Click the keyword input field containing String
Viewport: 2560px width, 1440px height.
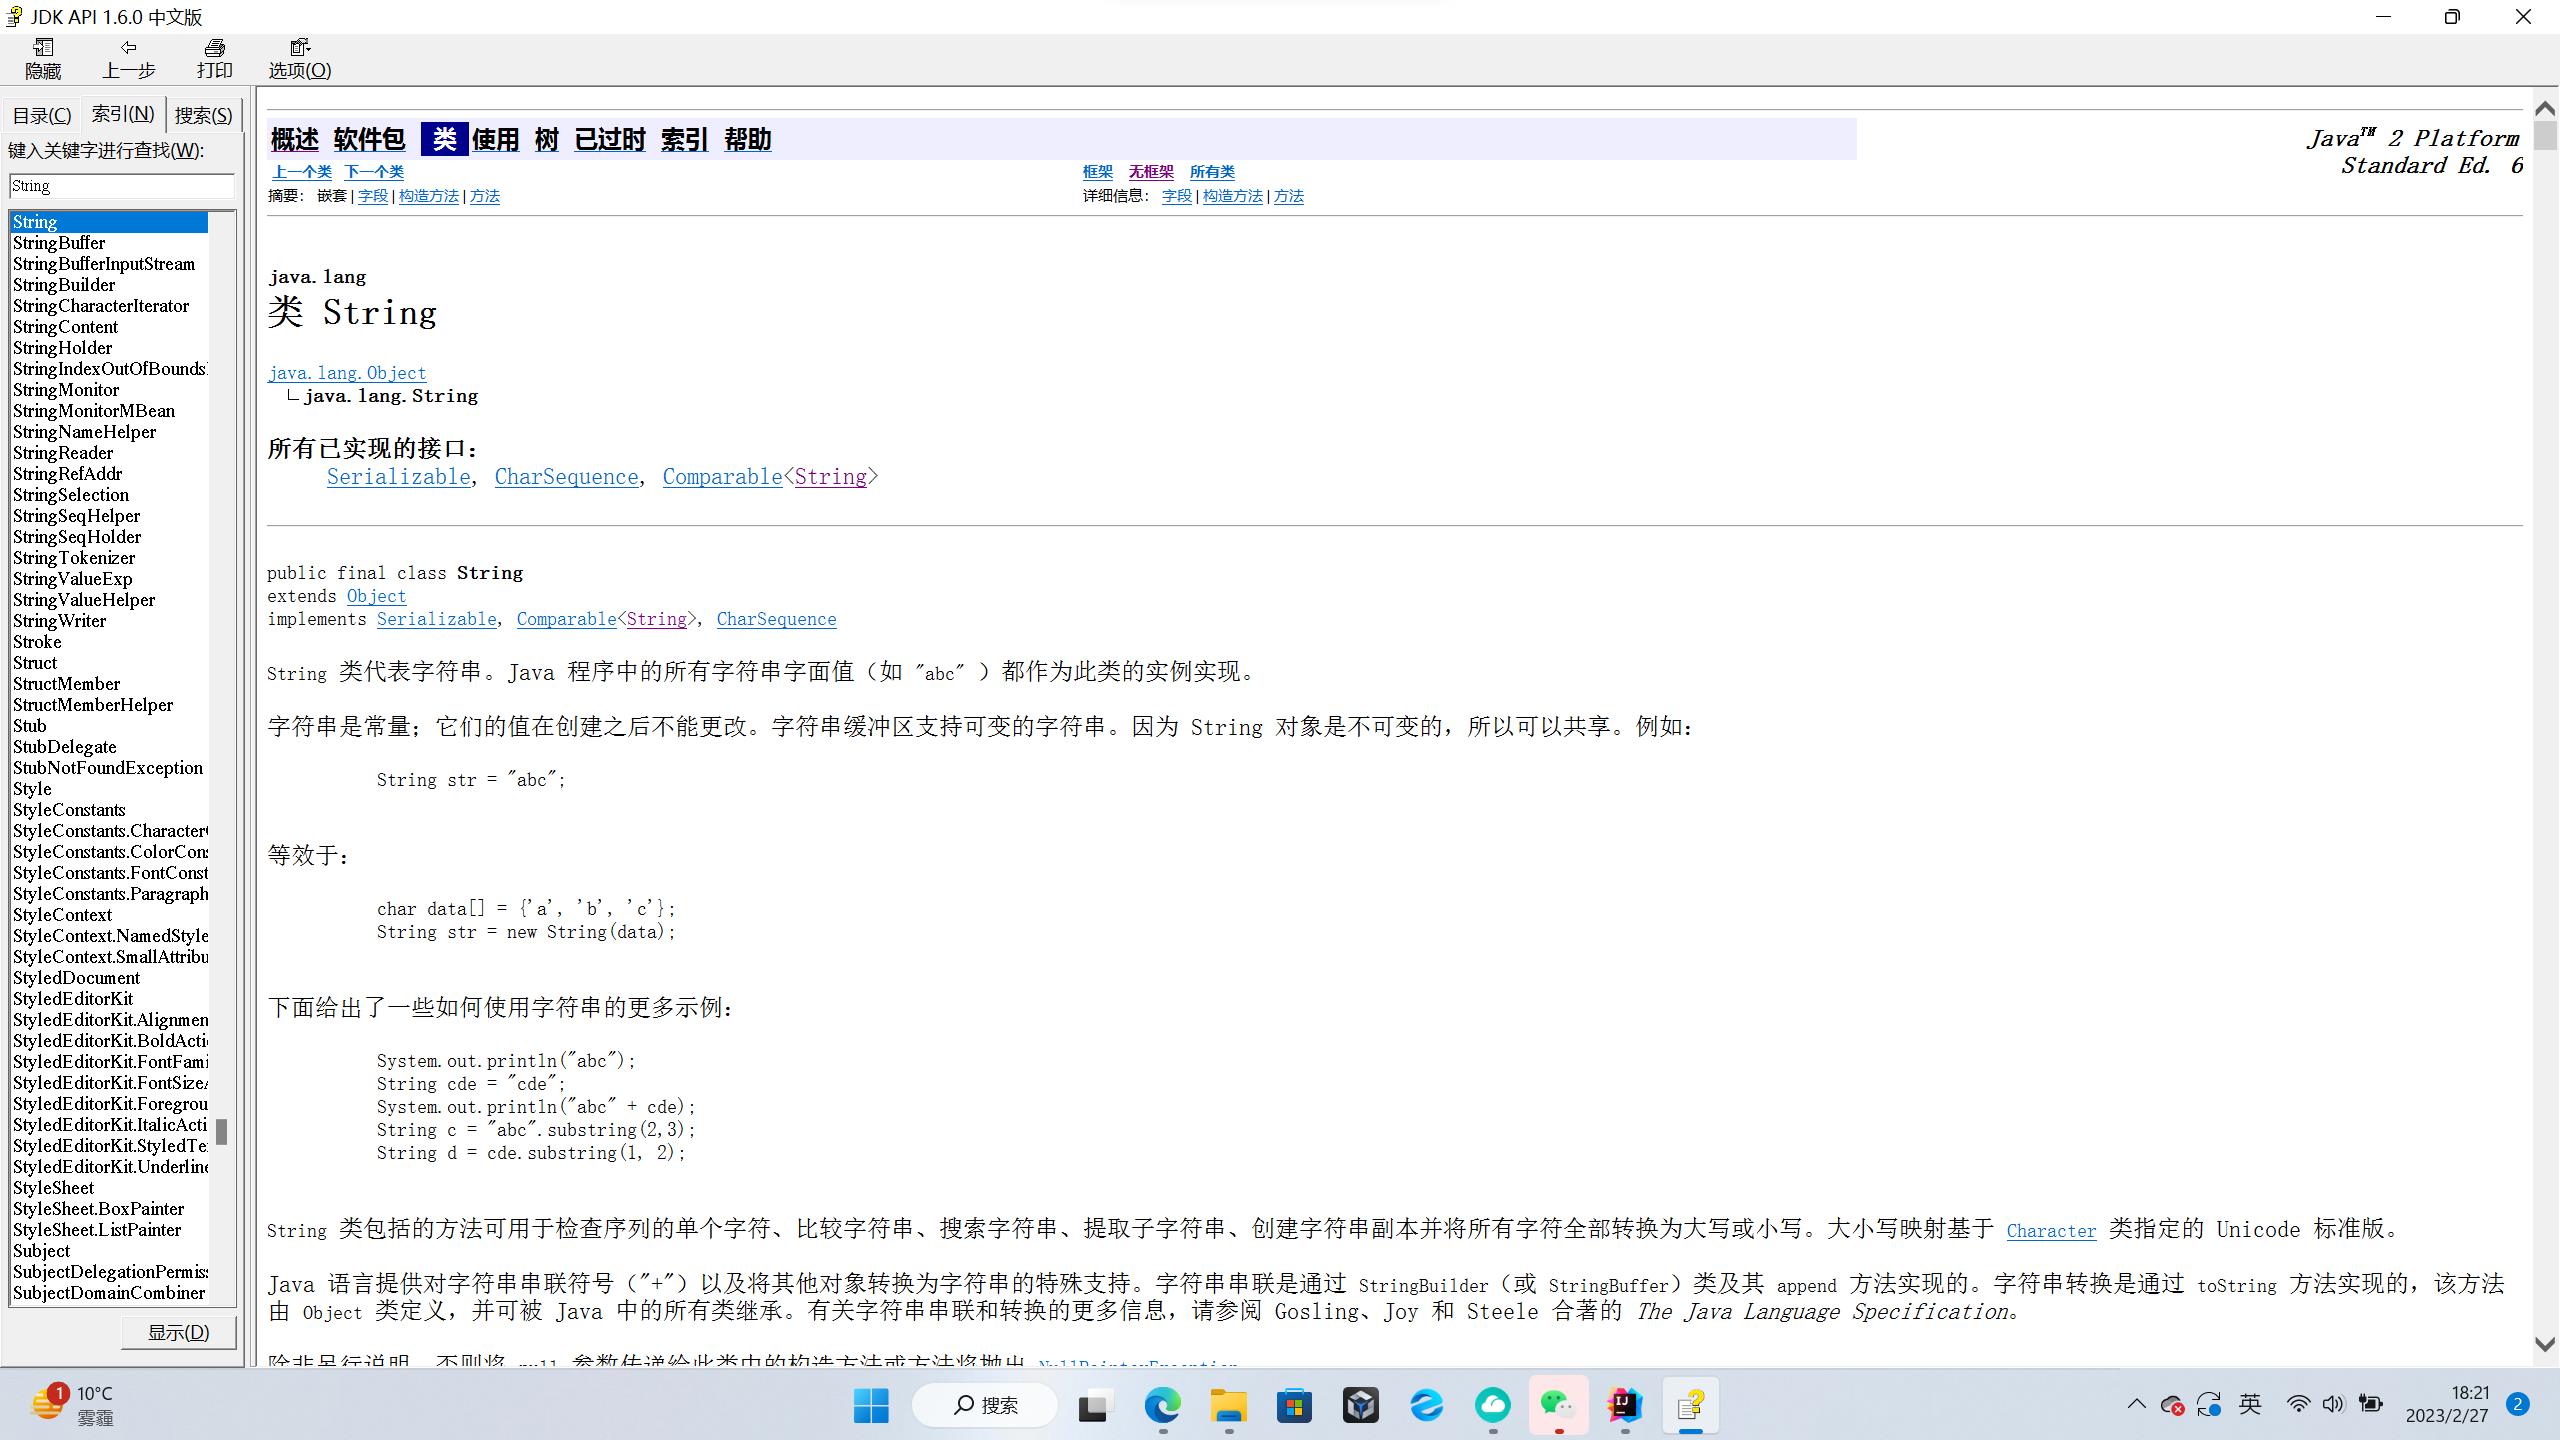click(121, 186)
